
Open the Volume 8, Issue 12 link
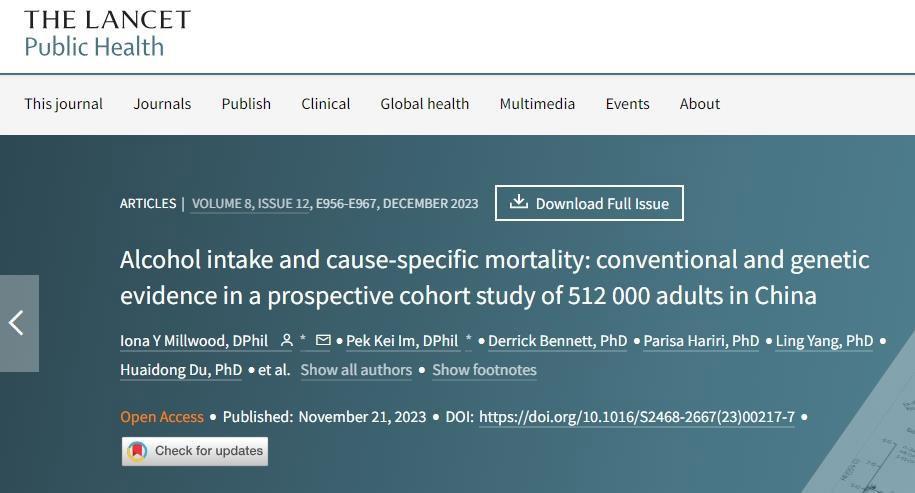(x=249, y=203)
